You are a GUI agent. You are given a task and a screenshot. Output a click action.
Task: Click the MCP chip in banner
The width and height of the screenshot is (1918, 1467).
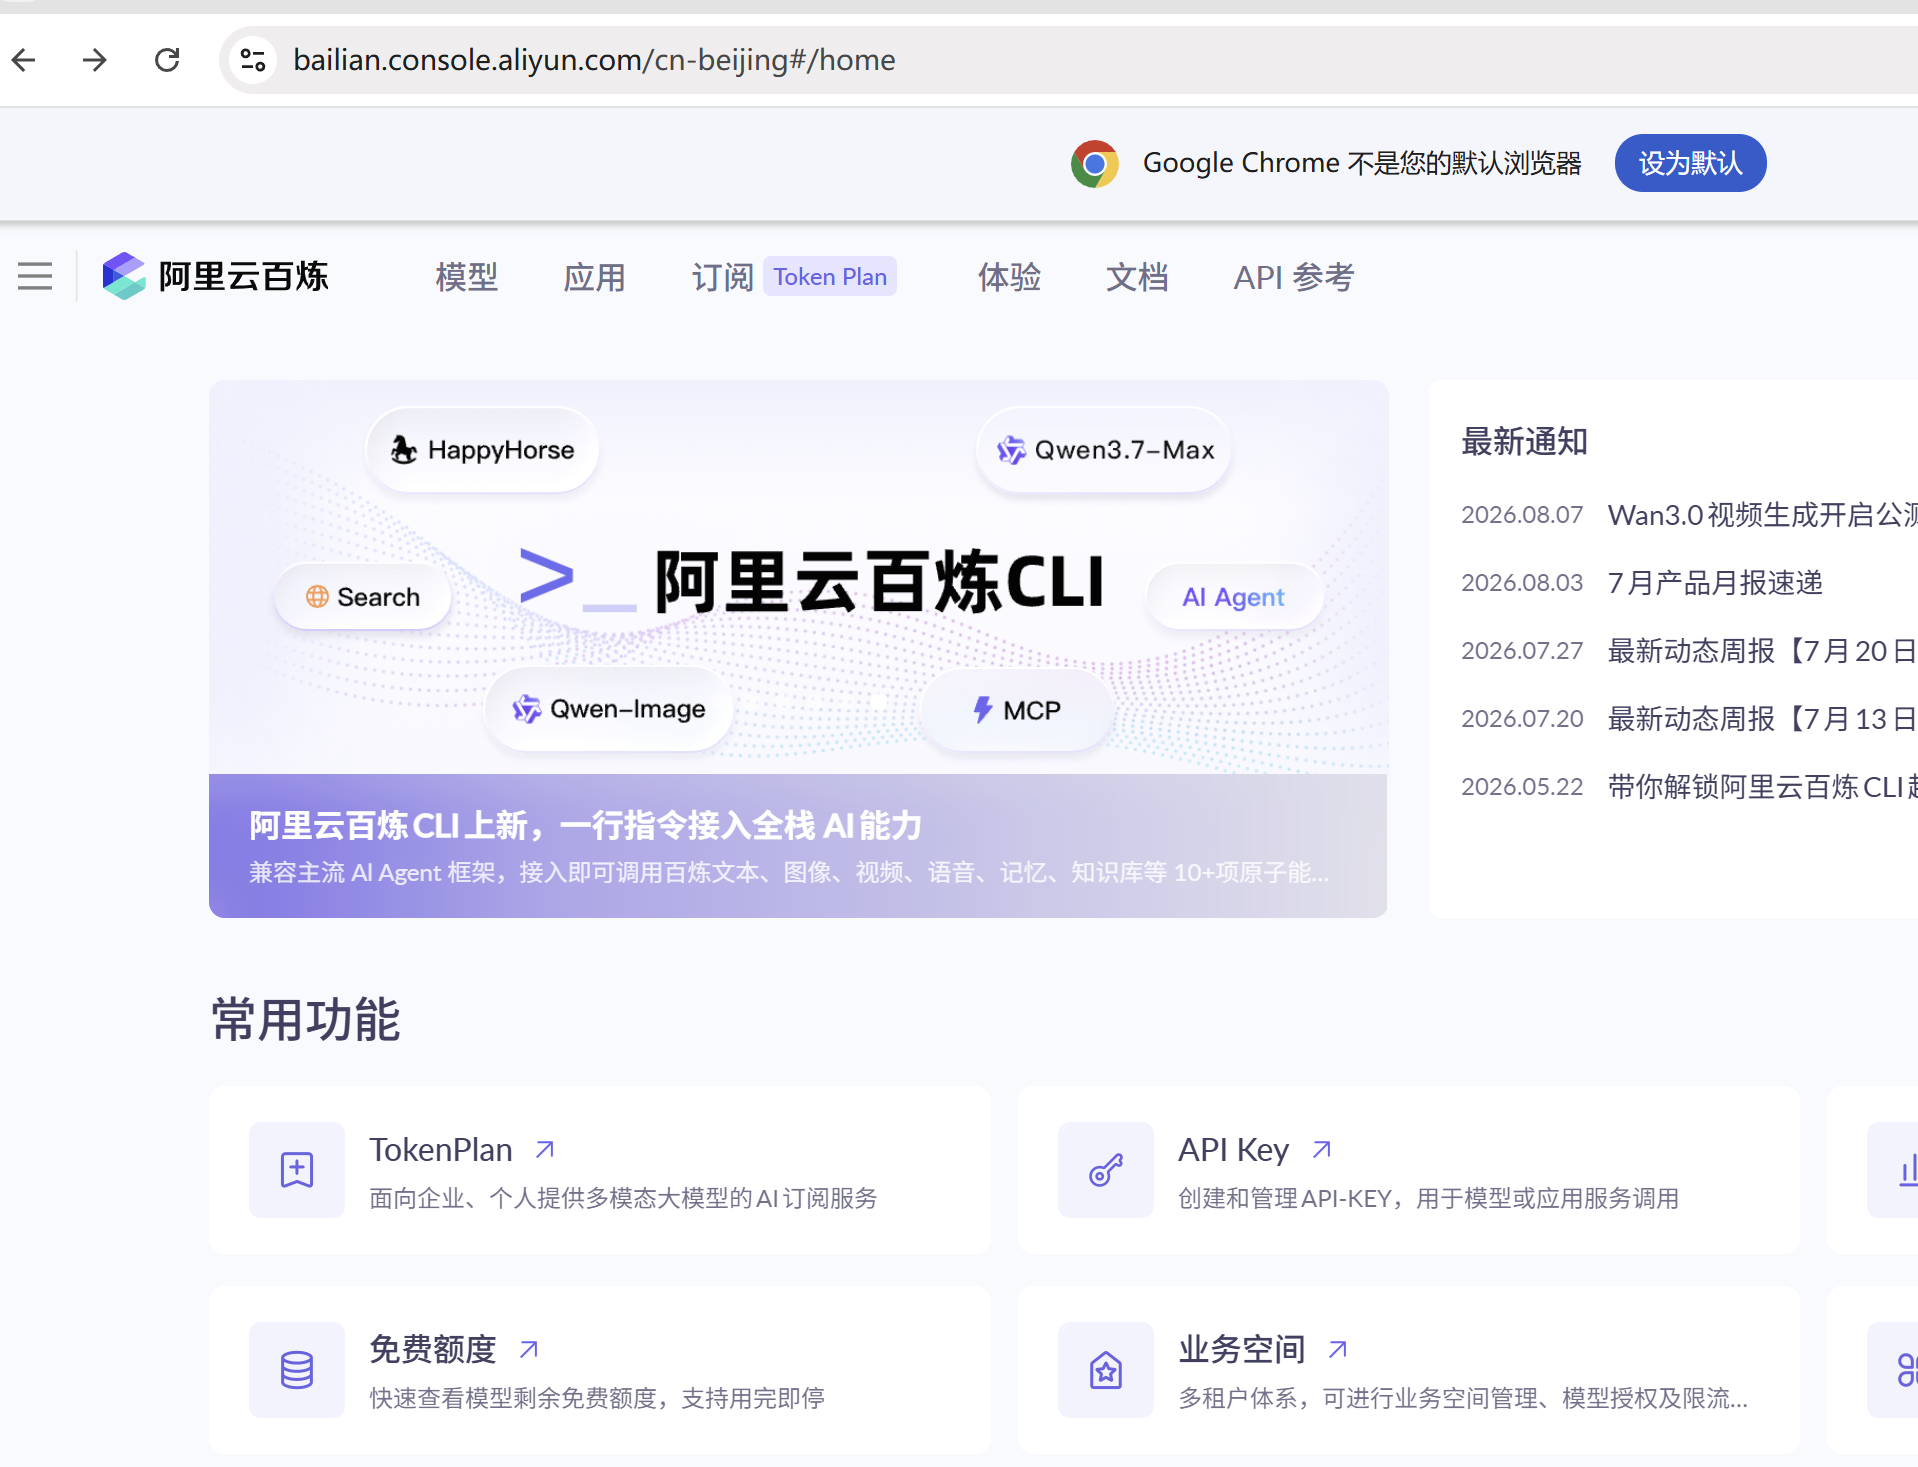(1016, 710)
